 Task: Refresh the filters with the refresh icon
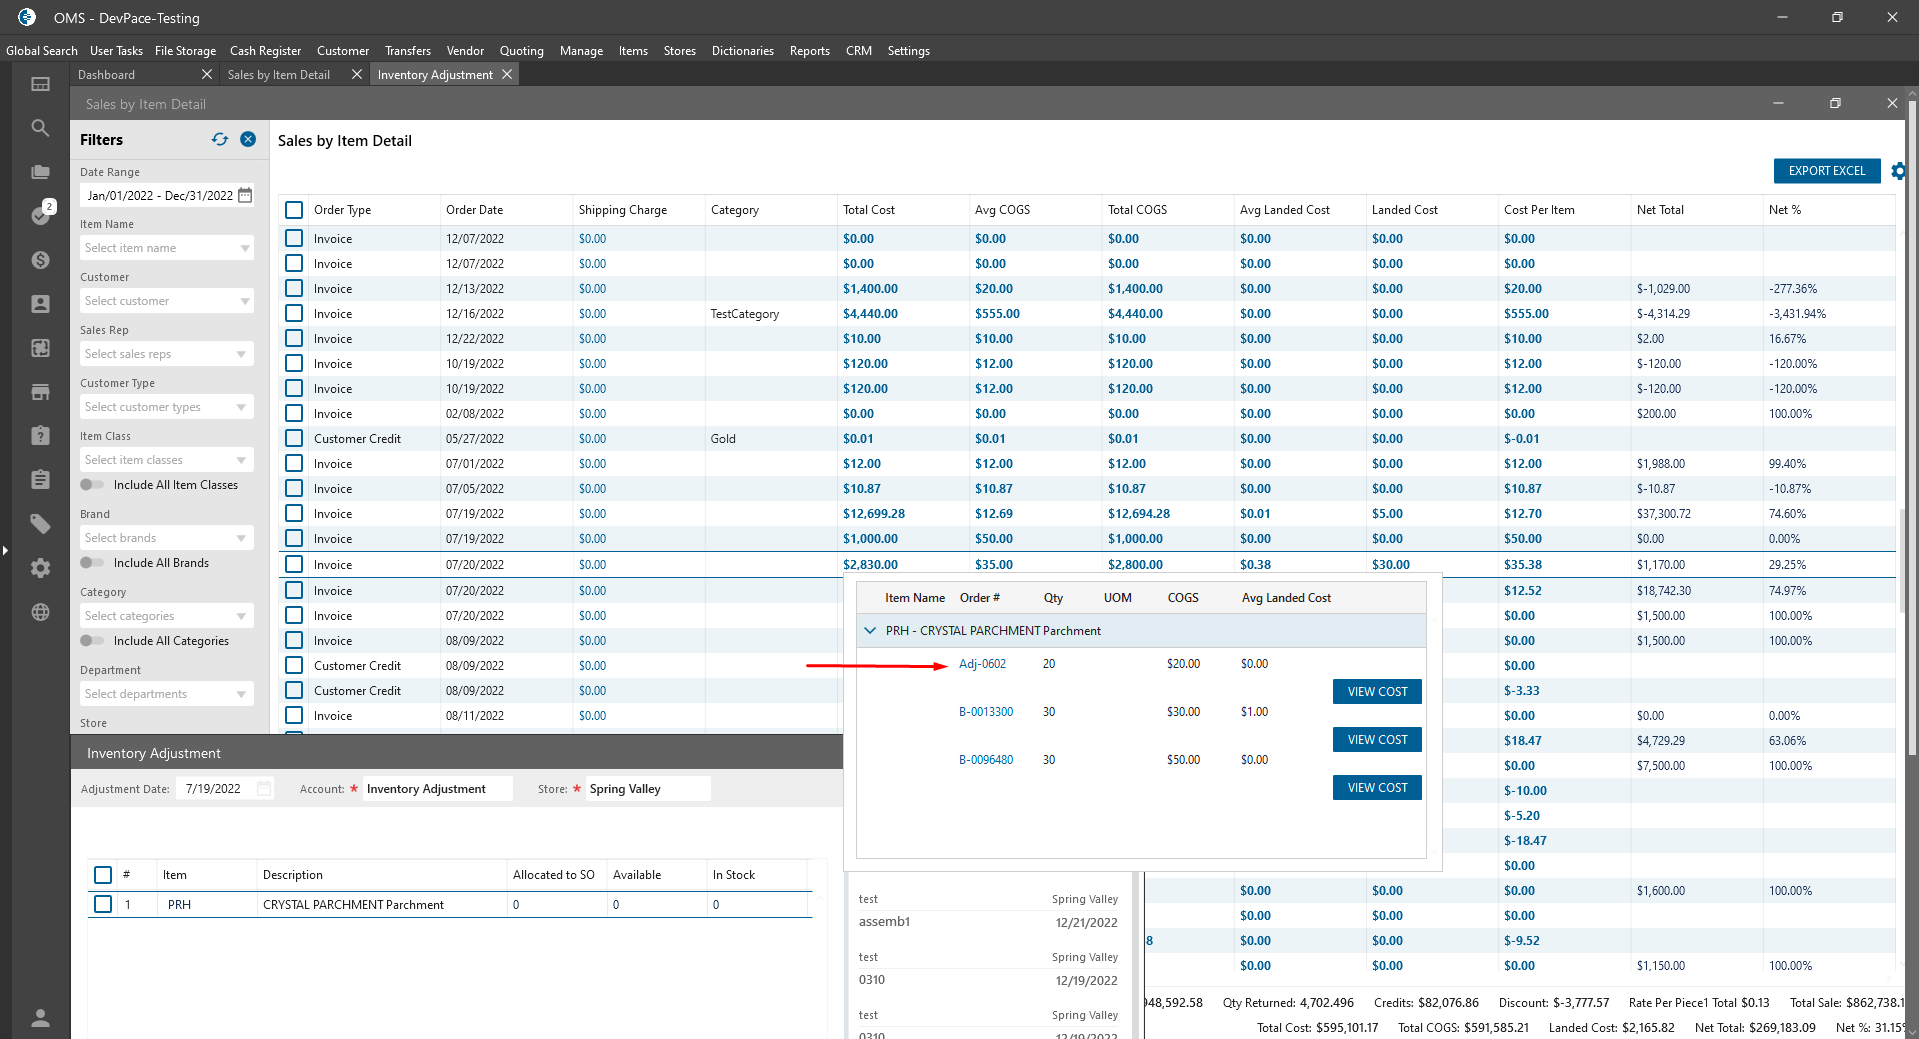click(x=220, y=140)
